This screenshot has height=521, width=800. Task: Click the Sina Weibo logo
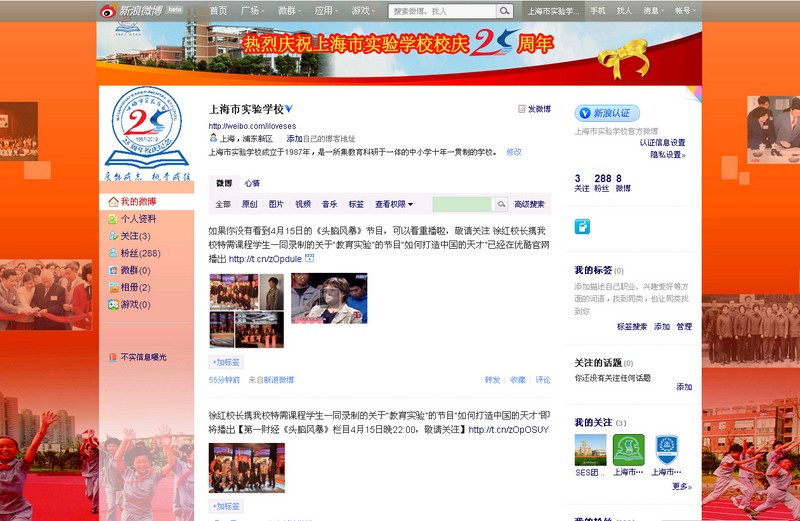(130, 11)
